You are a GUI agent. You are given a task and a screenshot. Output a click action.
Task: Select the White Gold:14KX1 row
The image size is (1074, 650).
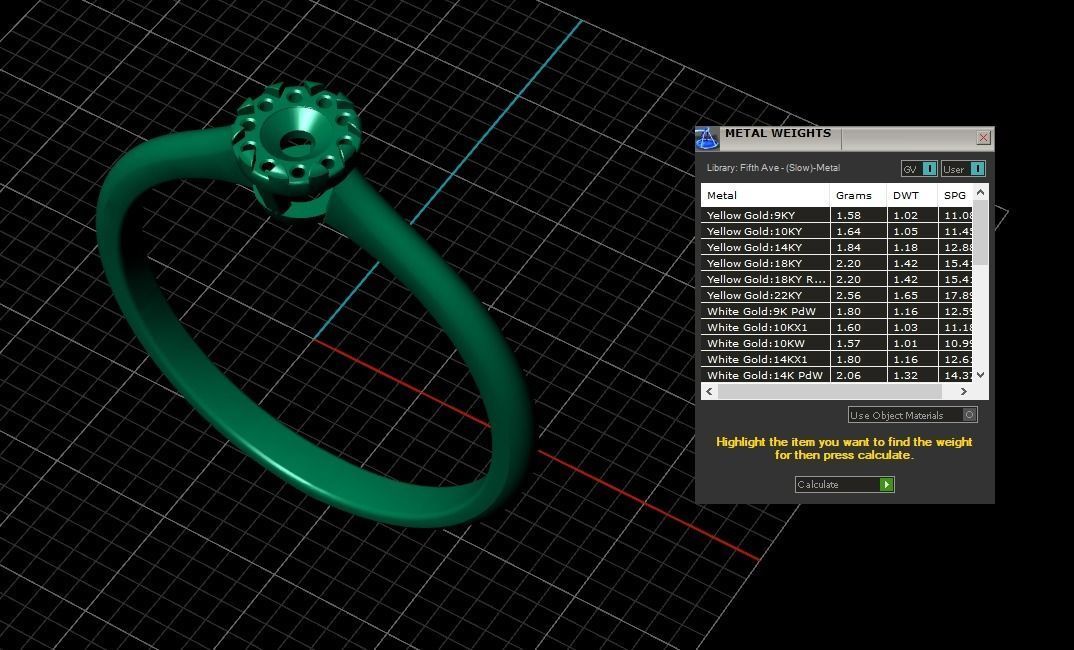(x=836, y=359)
